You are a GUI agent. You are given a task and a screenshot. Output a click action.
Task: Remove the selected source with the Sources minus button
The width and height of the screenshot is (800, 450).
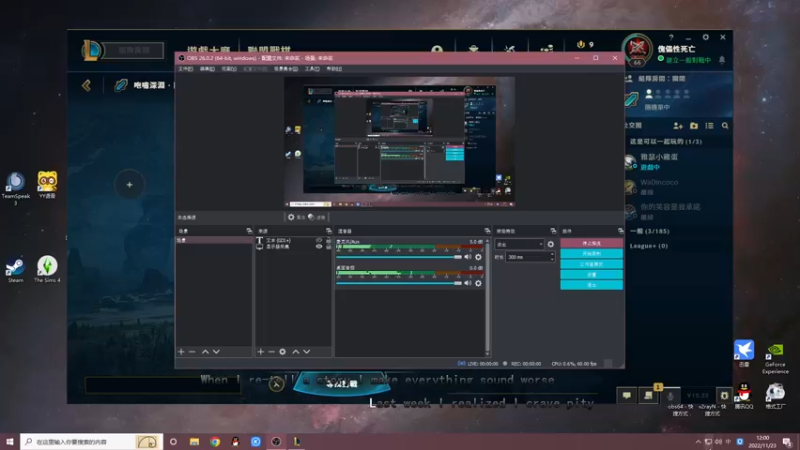coord(271,352)
